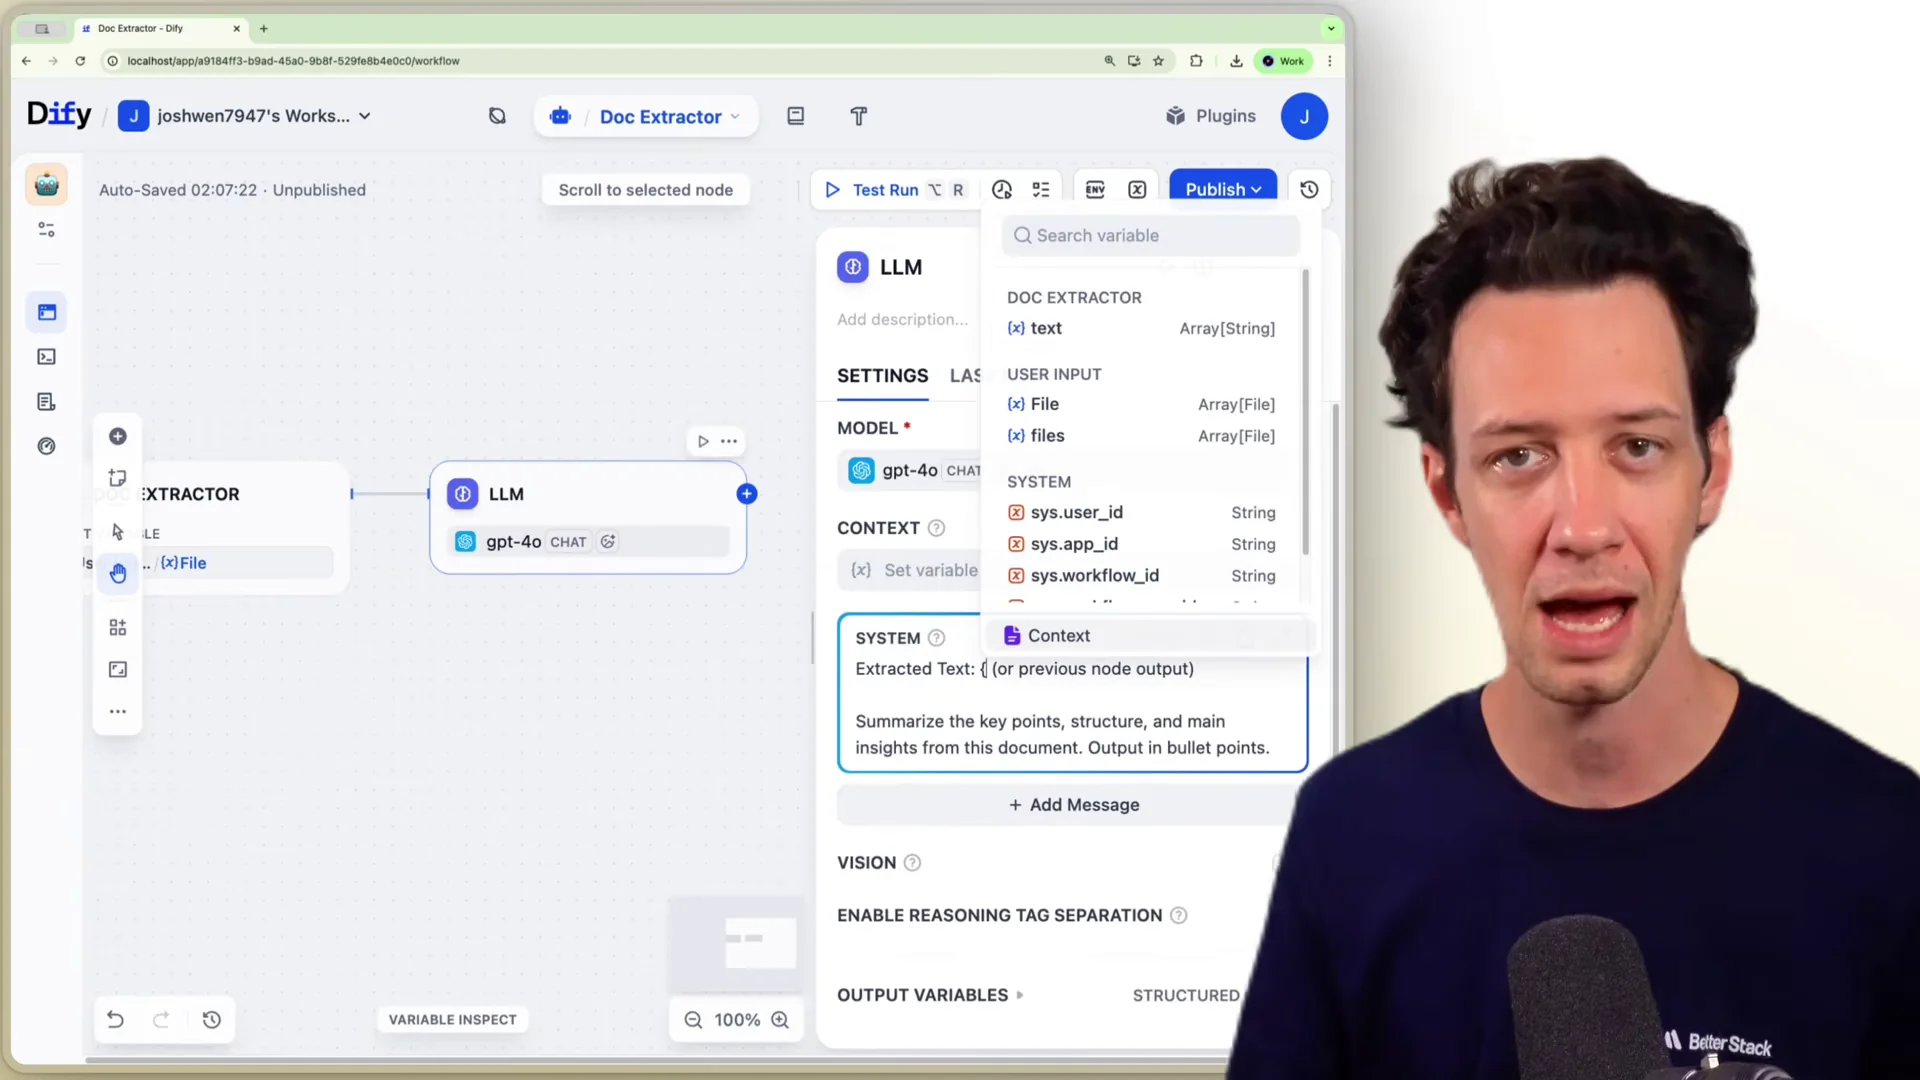Click the reasoning tag separation help icon
This screenshot has height=1080, width=1920.
[x=1178, y=916]
